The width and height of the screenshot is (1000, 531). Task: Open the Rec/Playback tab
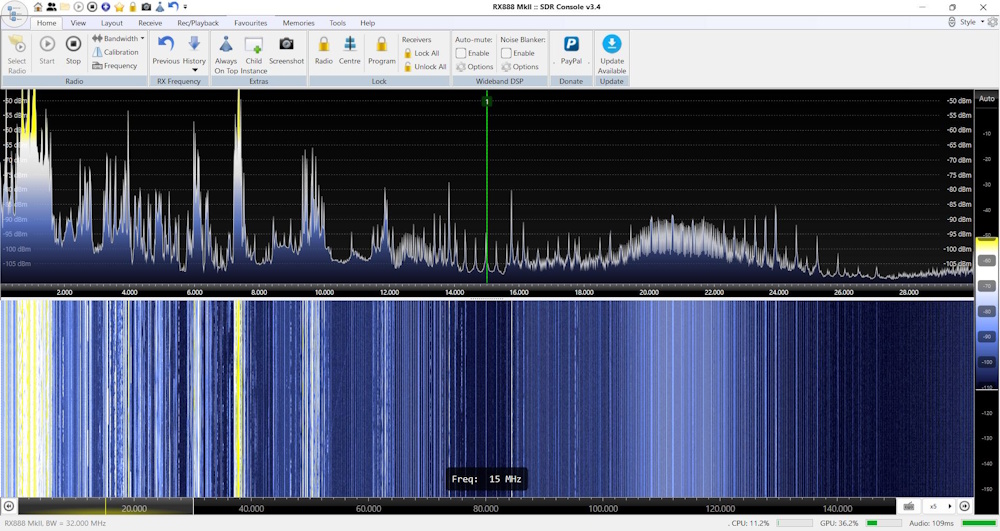point(198,23)
